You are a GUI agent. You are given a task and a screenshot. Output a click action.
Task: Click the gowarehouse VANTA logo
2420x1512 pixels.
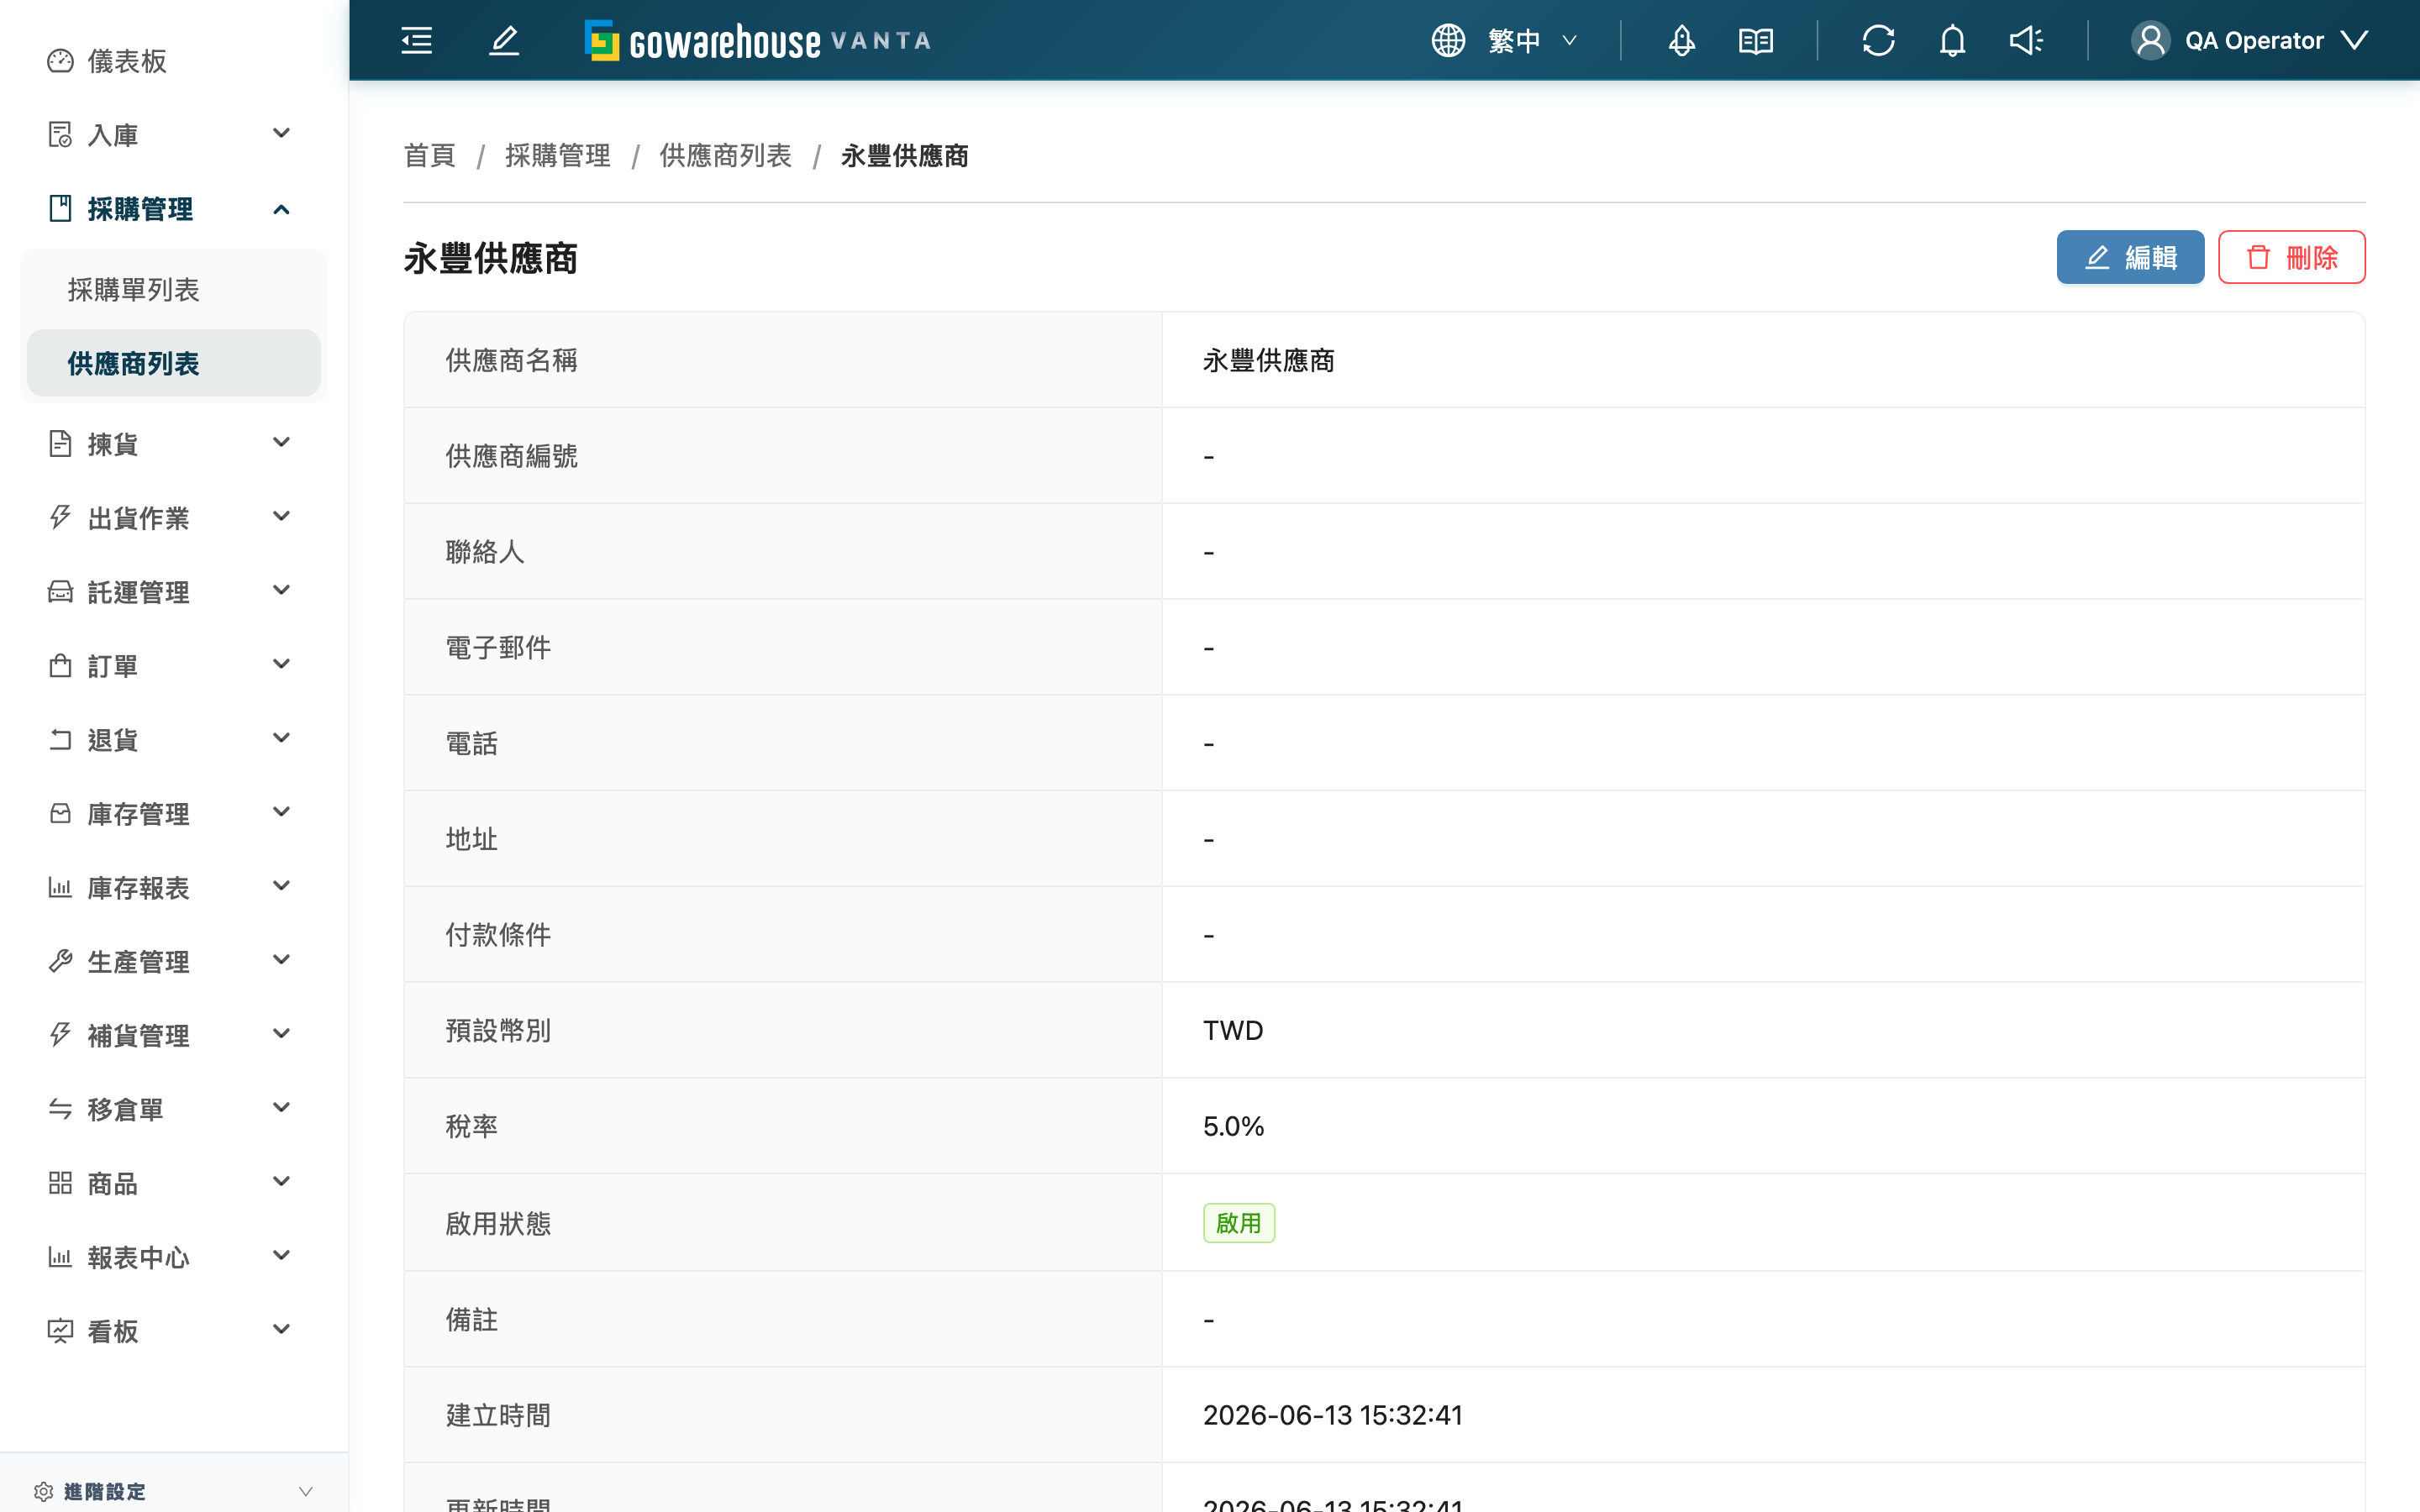[758, 40]
